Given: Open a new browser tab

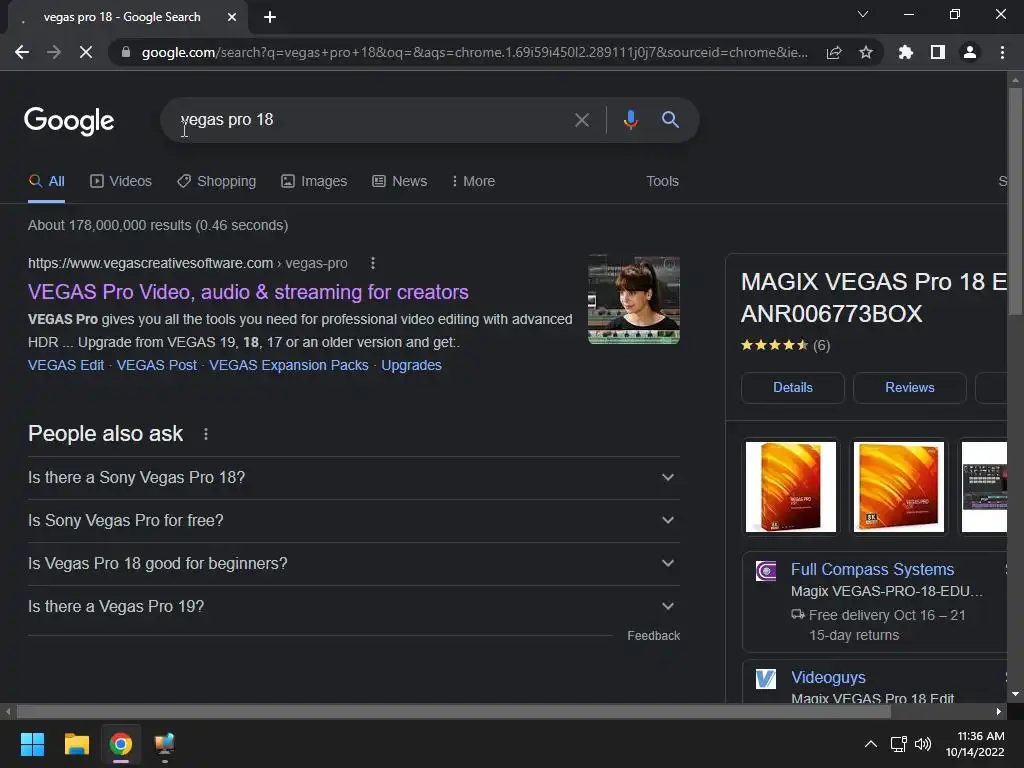Looking at the screenshot, I should tap(270, 17).
